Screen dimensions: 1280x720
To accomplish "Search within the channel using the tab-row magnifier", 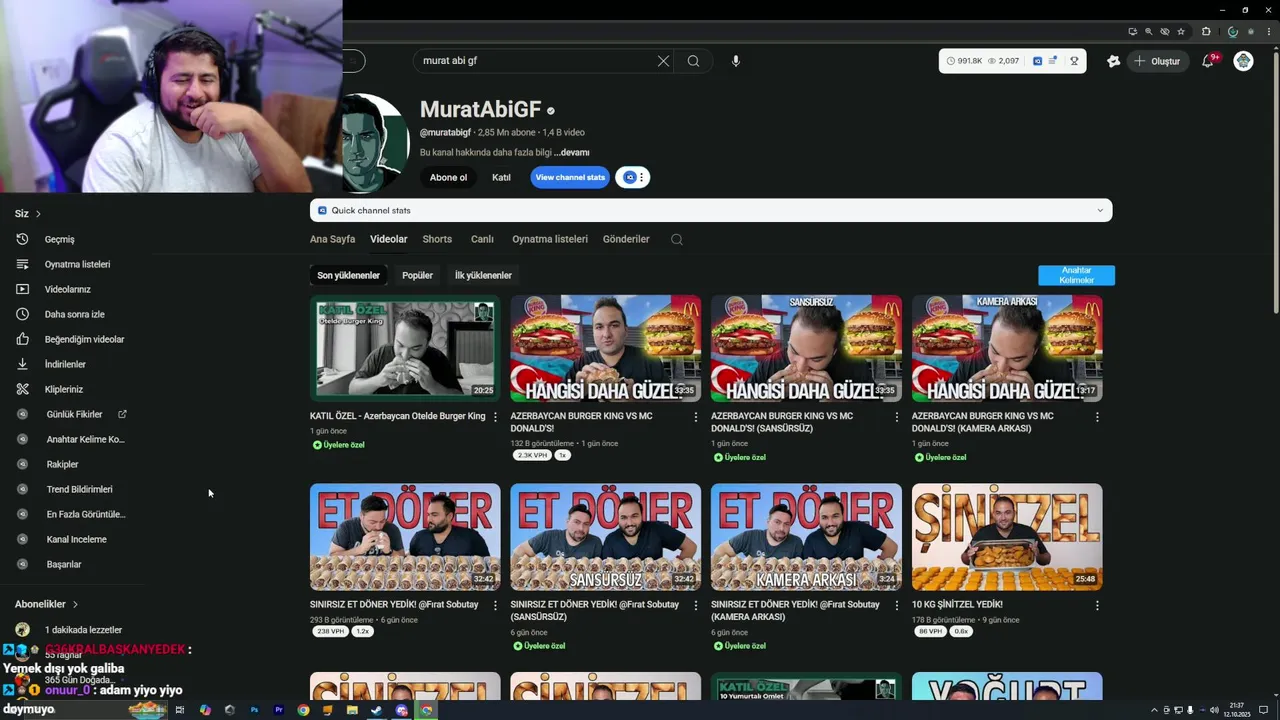I will pyautogui.click(x=677, y=239).
